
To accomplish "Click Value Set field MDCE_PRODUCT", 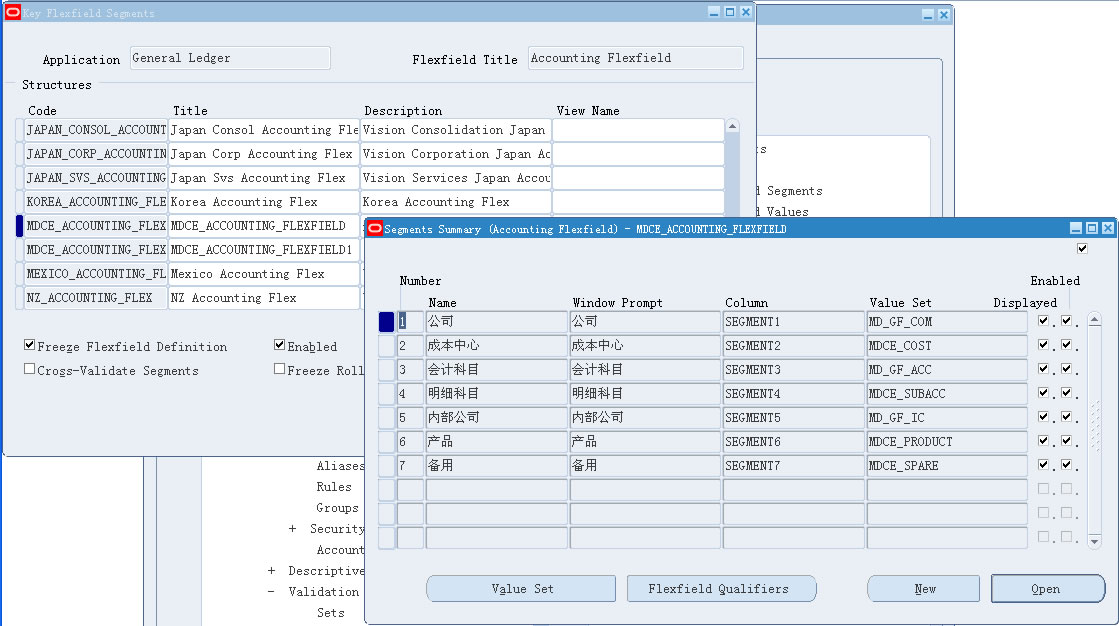I will point(947,442).
